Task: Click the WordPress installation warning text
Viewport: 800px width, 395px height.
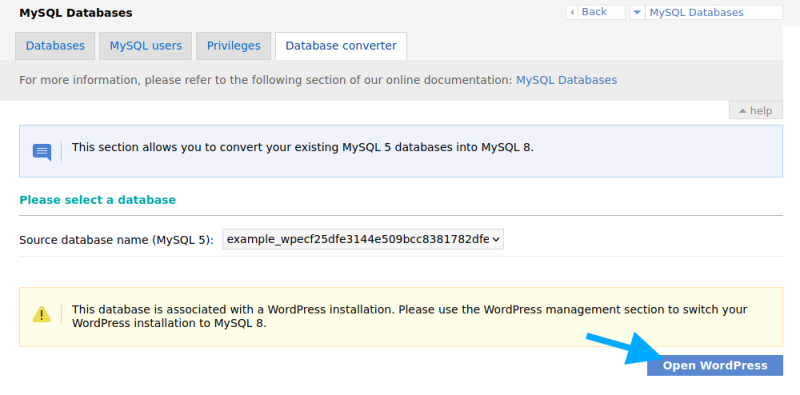Action: (409, 316)
